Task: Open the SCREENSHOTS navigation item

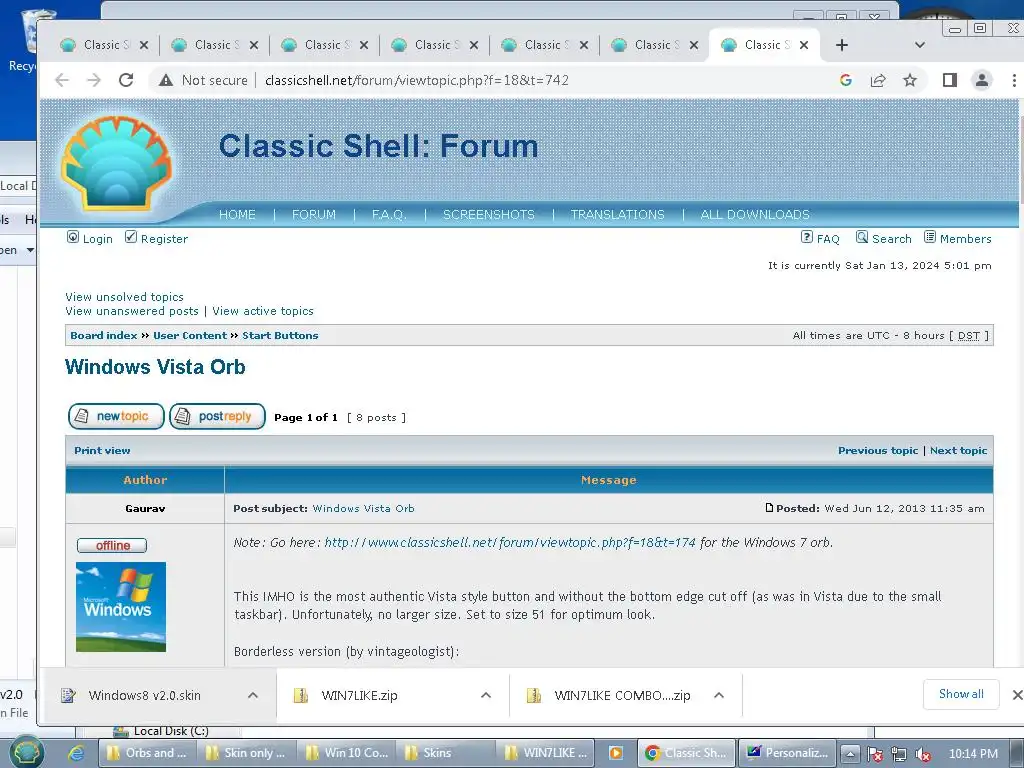Action: pos(488,214)
